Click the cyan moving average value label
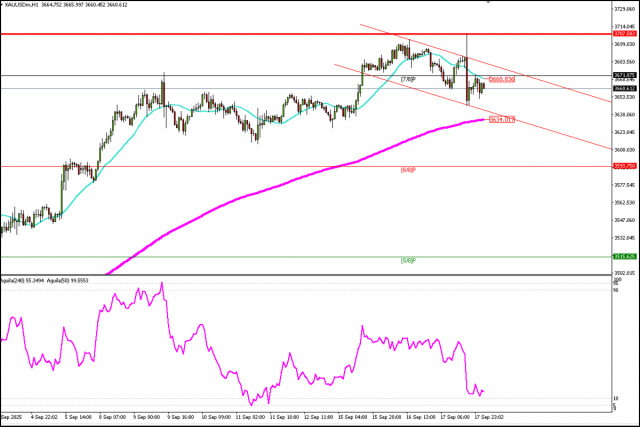Viewport: 640px width, 427px height. [x=502, y=79]
